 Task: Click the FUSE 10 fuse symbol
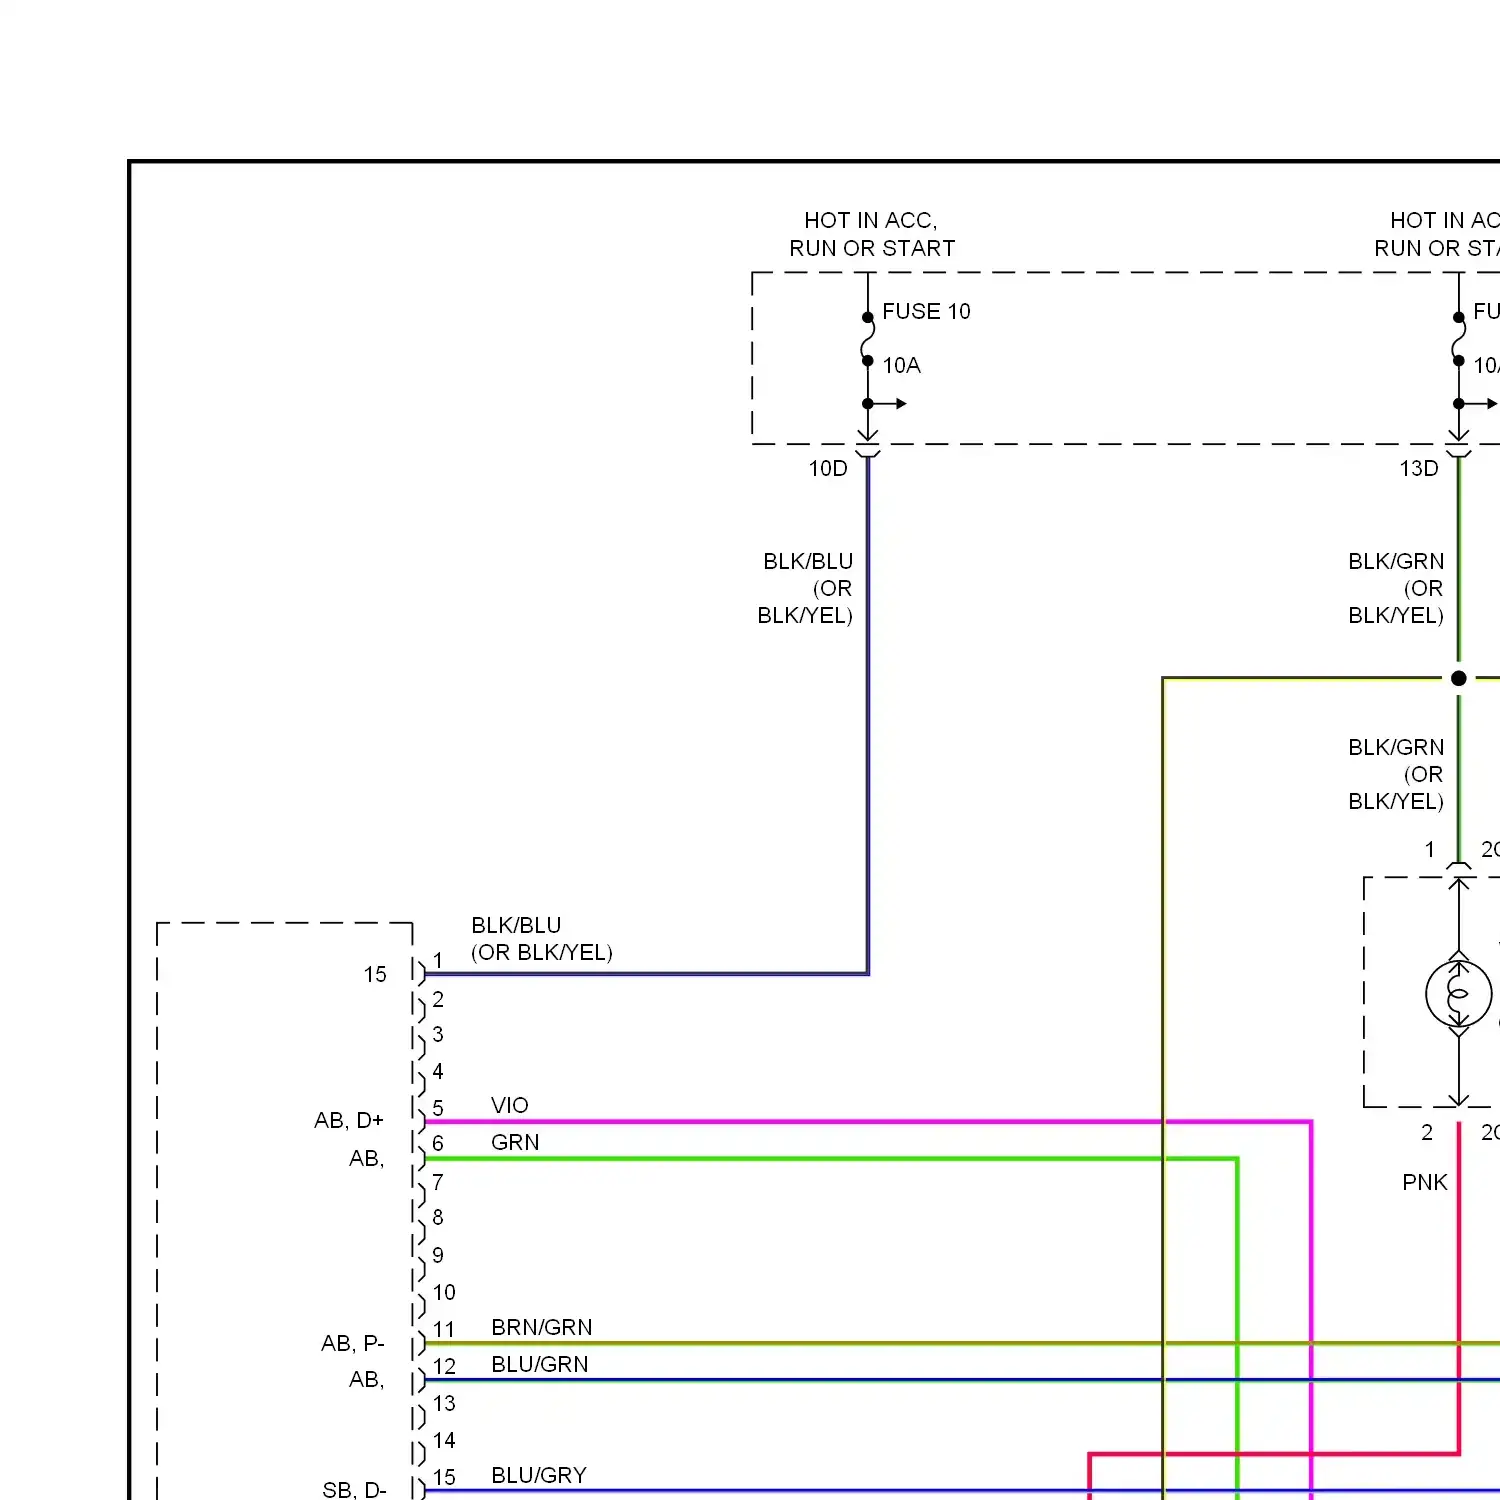pos(868,339)
